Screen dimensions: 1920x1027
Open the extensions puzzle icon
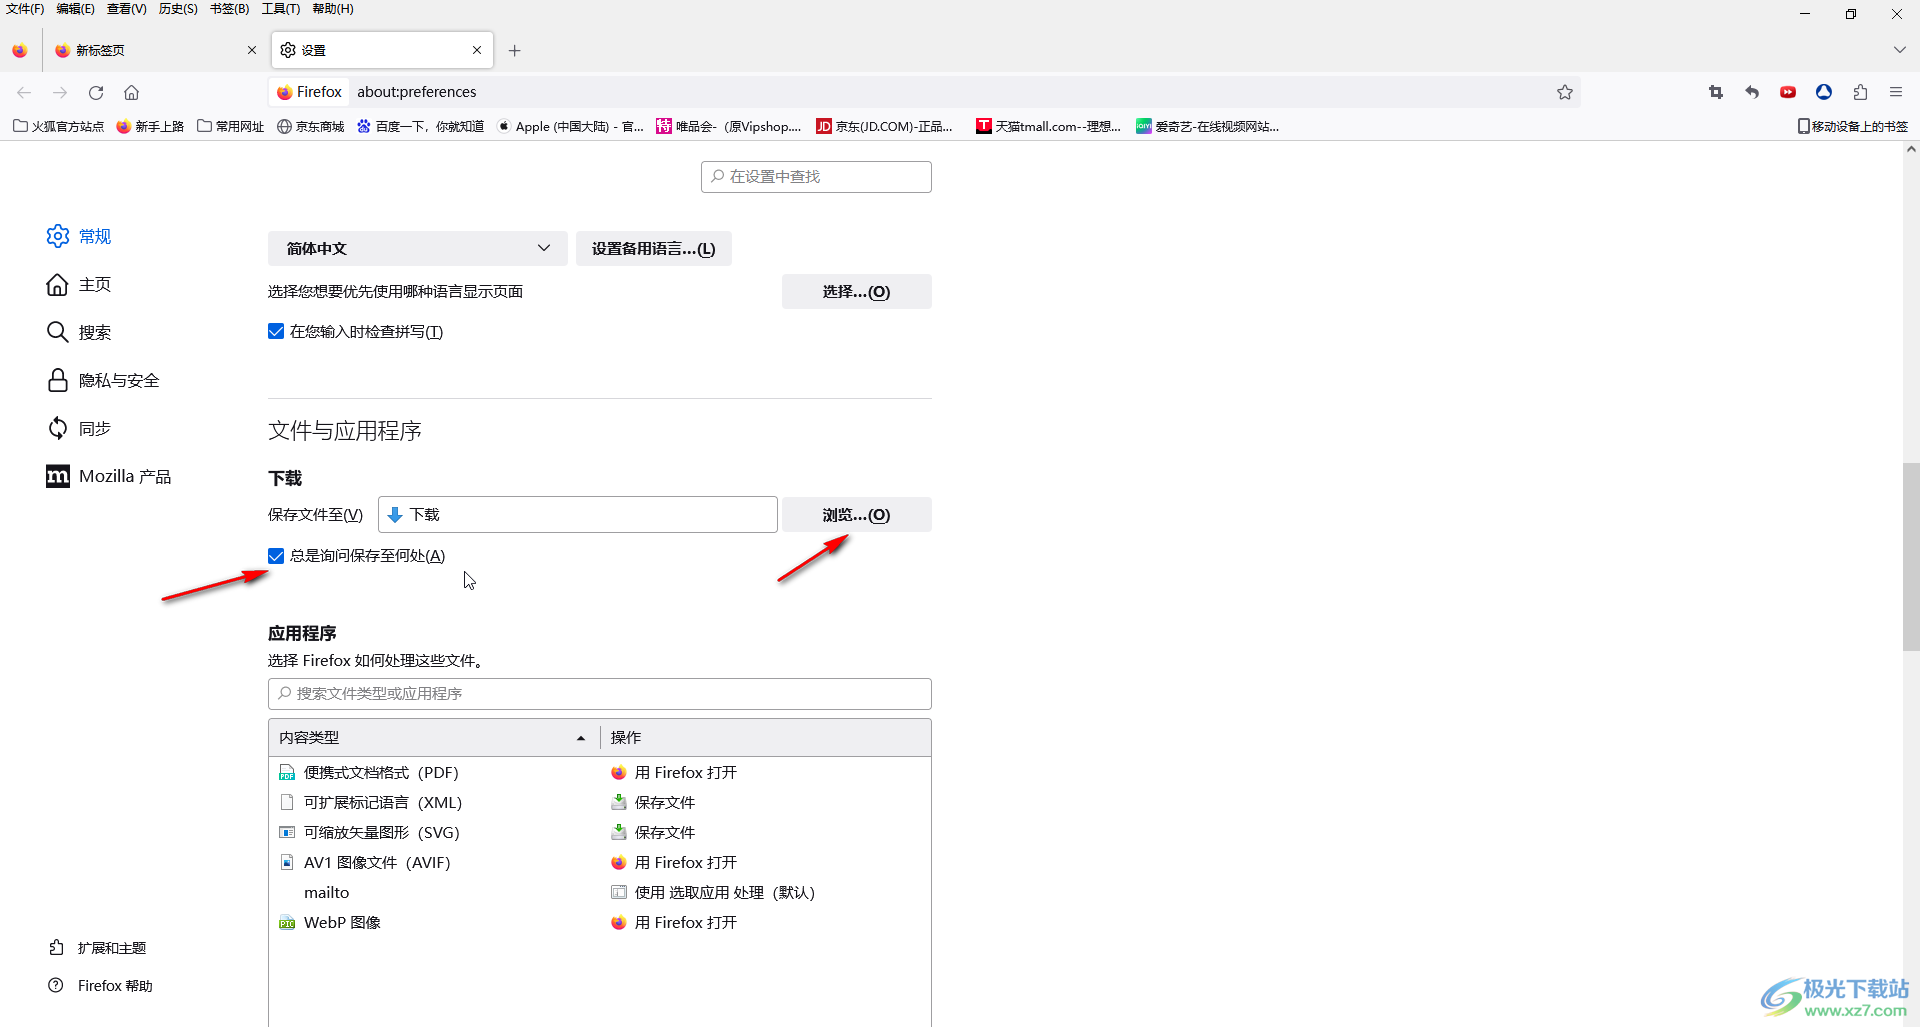[x=1860, y=92]
